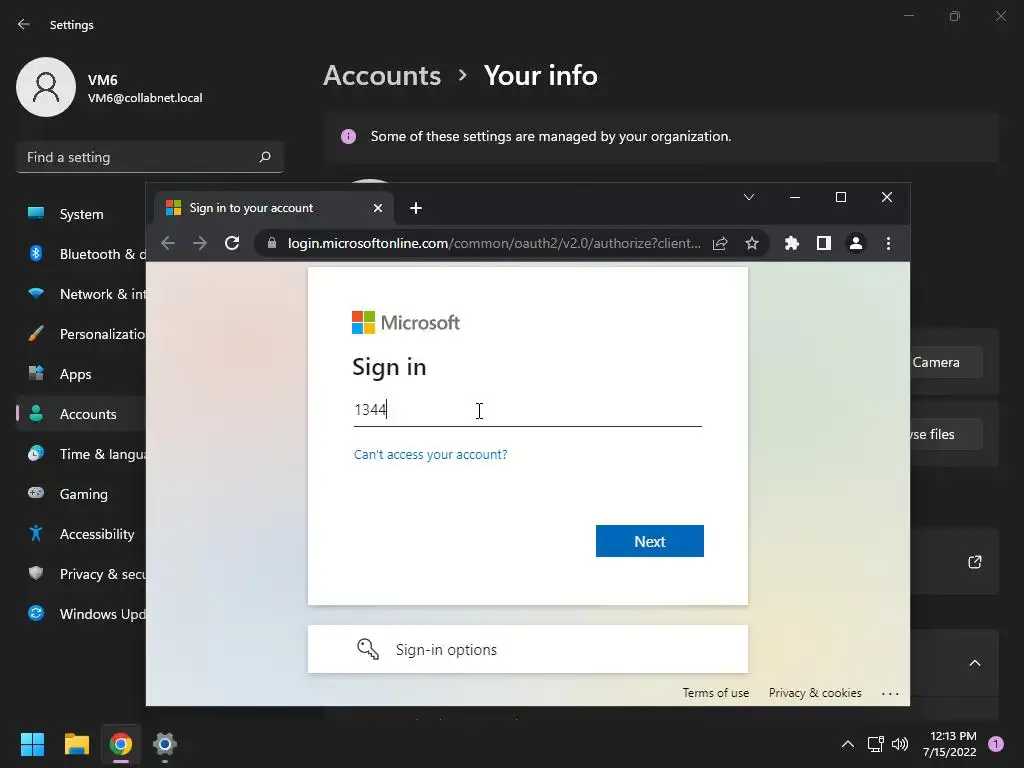Viewport: 1024px width, 768px height.
Task: Go back in the Settings window
Action: [x=24, y=24]
